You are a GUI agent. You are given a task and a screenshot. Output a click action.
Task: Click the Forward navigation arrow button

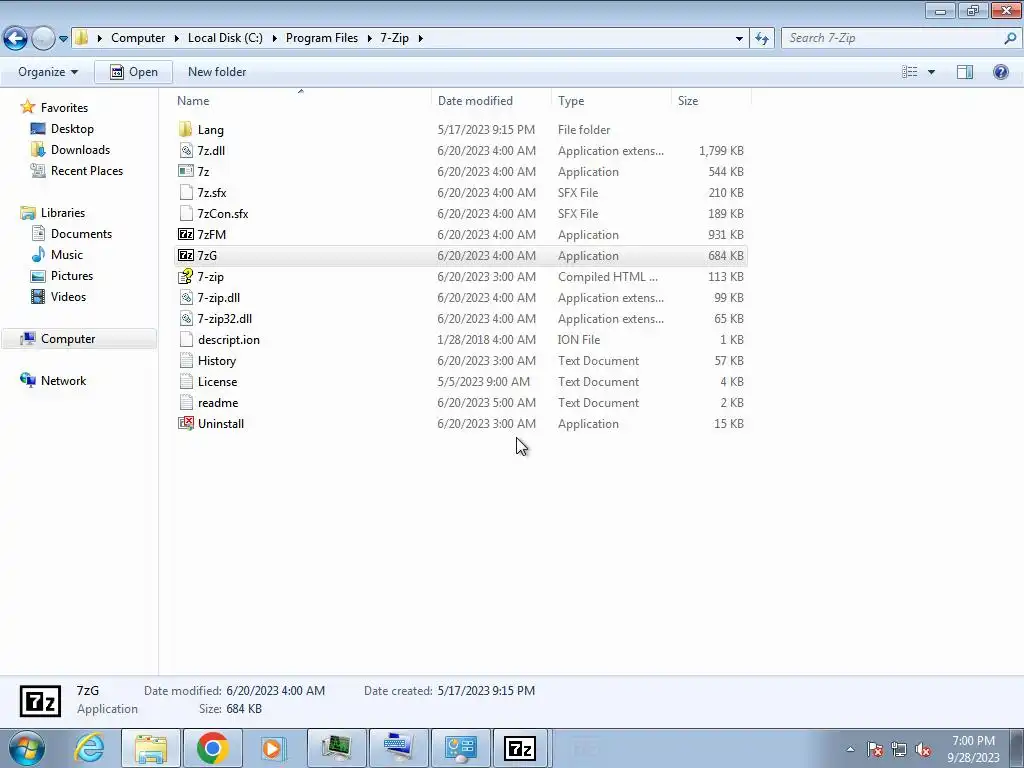coord(43,38)
